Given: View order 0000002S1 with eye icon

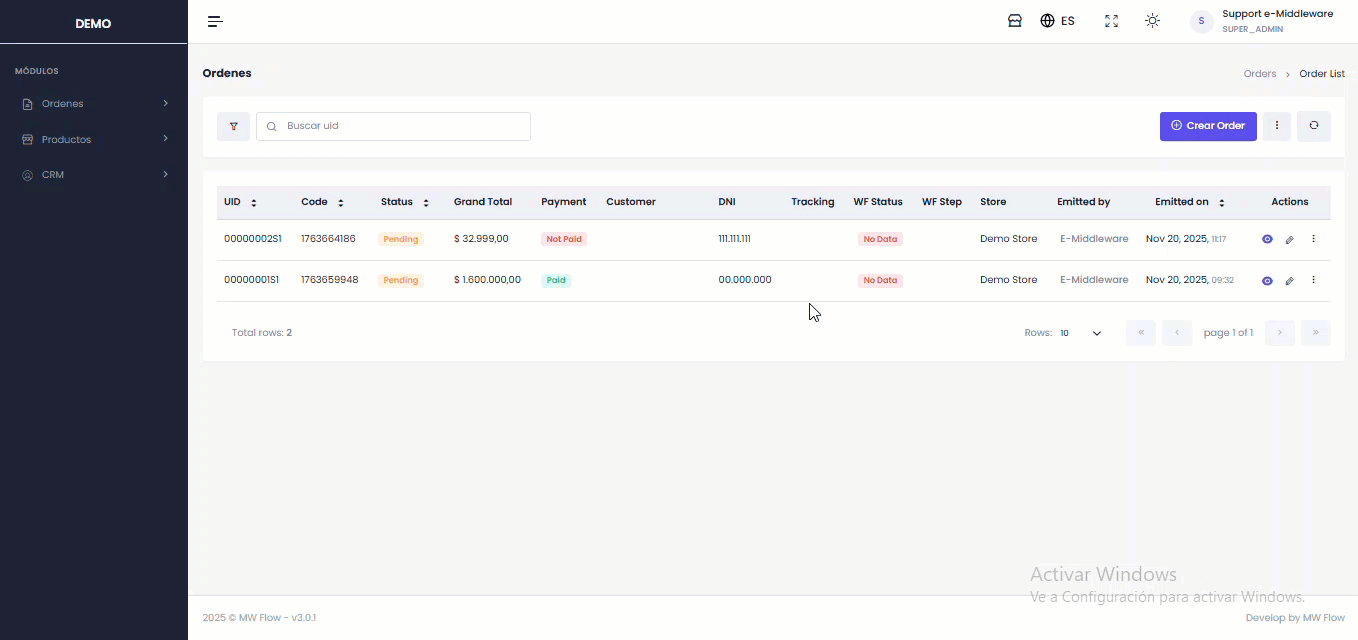Looking at the screenshot, I should coord(1267,240).
